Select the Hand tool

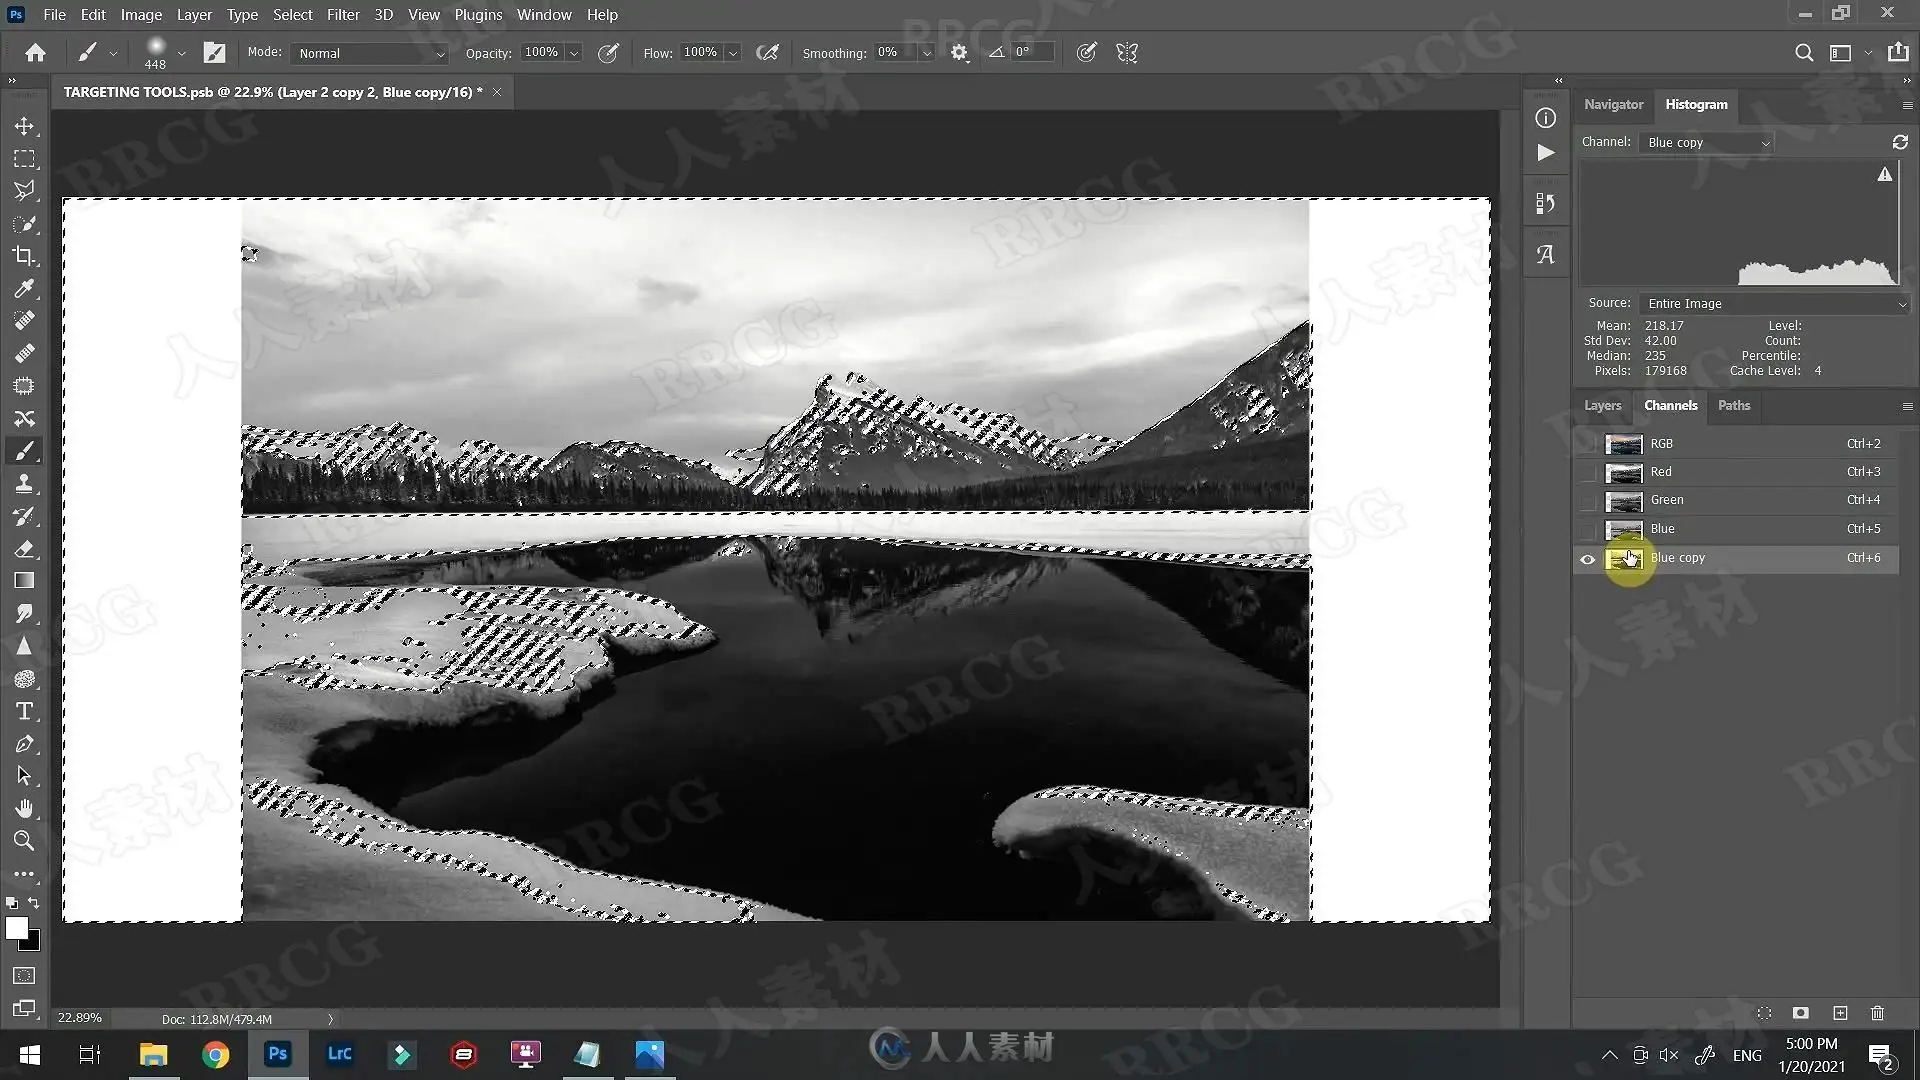24,808
